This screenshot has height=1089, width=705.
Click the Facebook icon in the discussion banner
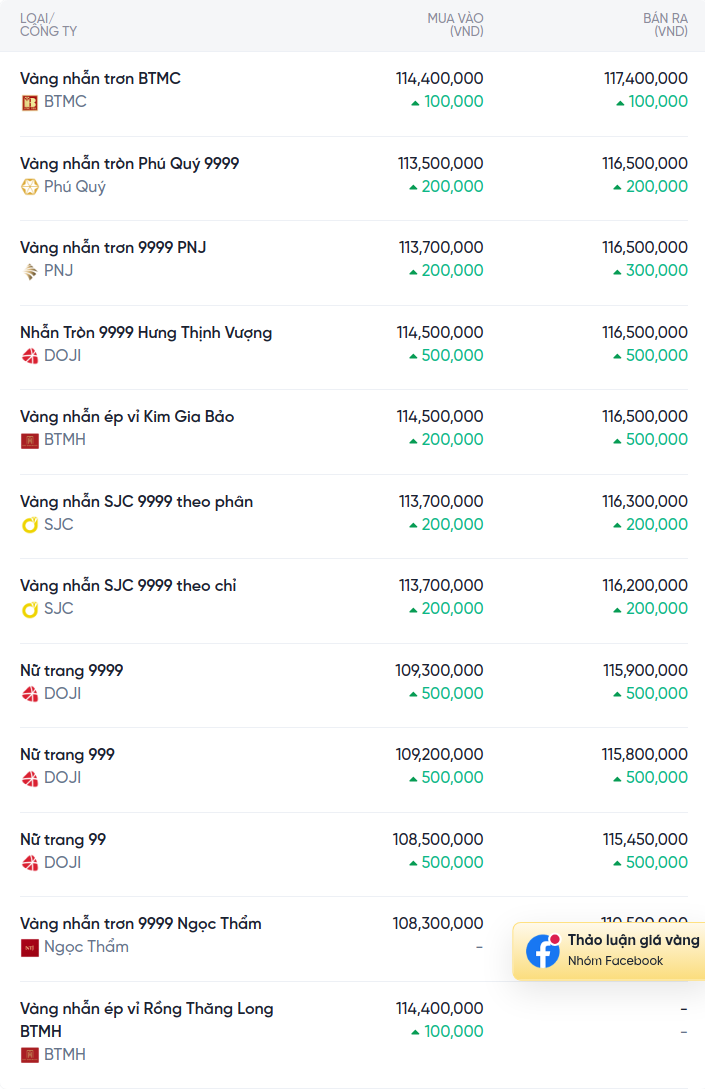542,951
